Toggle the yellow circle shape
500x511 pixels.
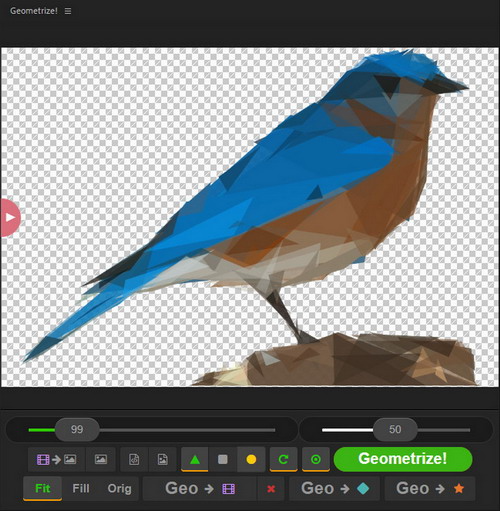[x=251, y=460]
